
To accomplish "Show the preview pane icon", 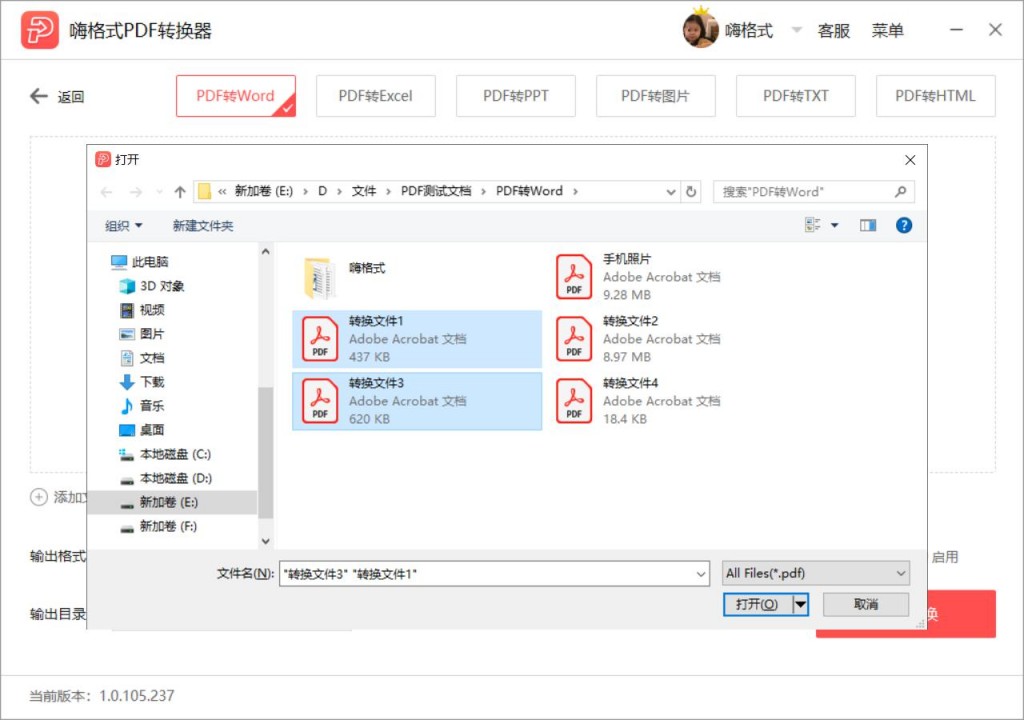I will coord(868,225).
